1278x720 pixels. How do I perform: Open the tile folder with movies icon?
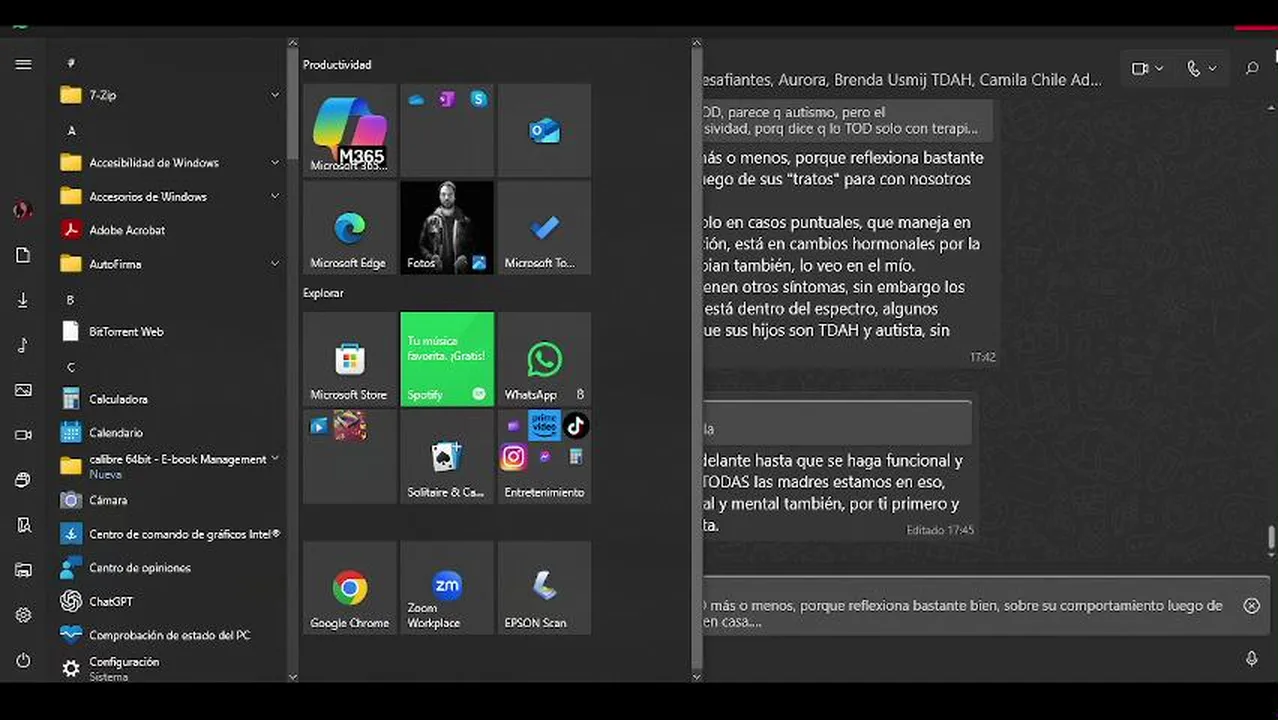349,457
